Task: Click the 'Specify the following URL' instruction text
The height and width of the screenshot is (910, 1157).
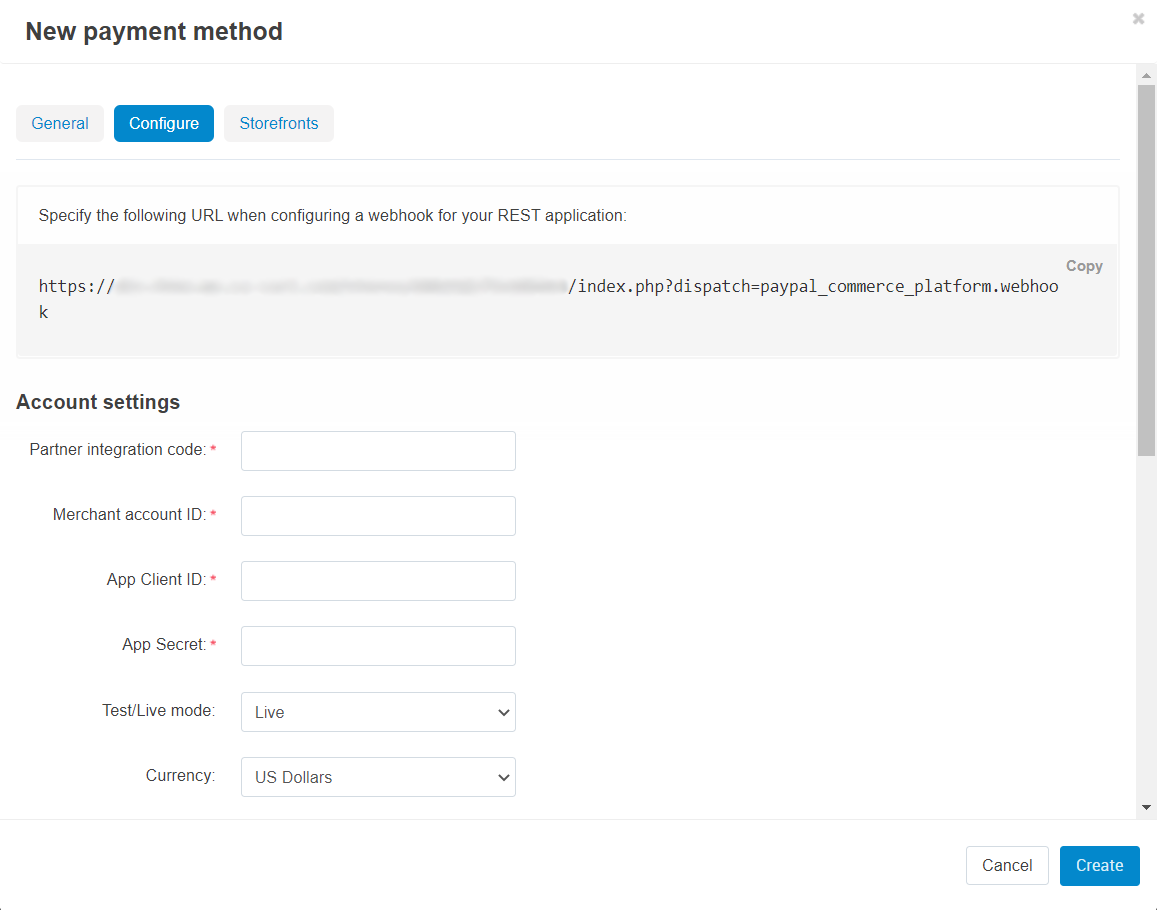Action: (x=332, y=216)
